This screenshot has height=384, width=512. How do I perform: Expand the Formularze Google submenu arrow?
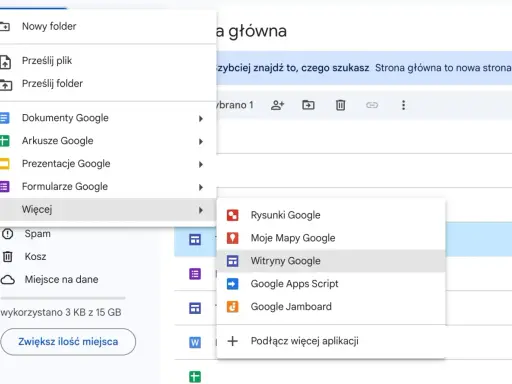click(201, 187)
